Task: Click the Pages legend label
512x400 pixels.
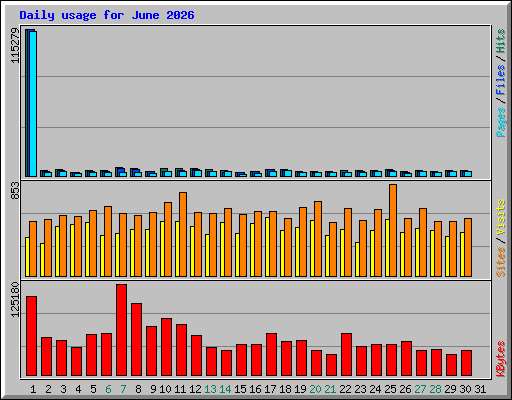Action: (501, 122)
